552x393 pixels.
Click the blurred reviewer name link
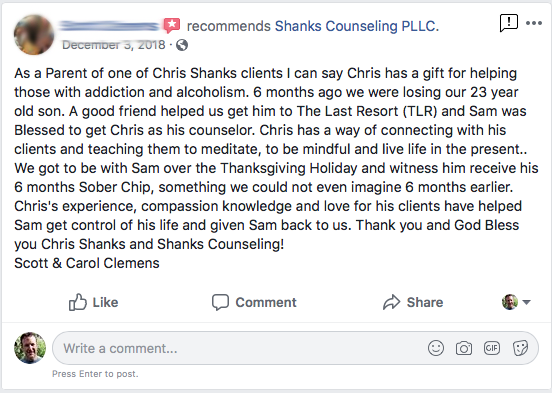coord(109,26)
